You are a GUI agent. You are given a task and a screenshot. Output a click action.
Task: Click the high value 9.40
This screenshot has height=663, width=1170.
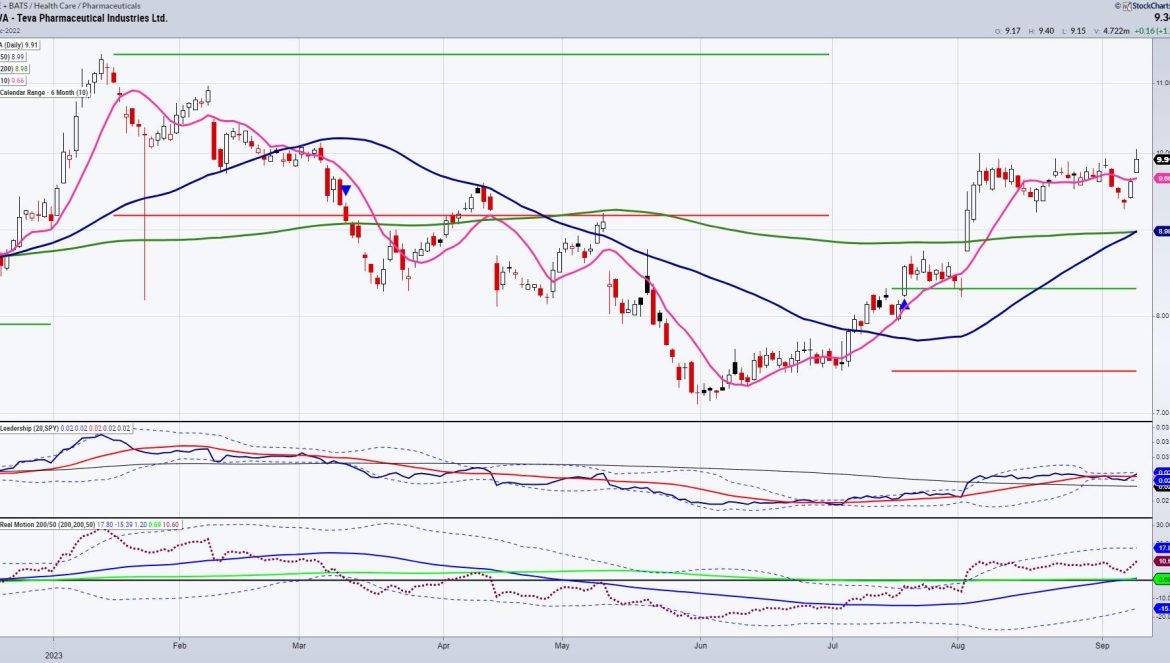tap(1045, 31)
